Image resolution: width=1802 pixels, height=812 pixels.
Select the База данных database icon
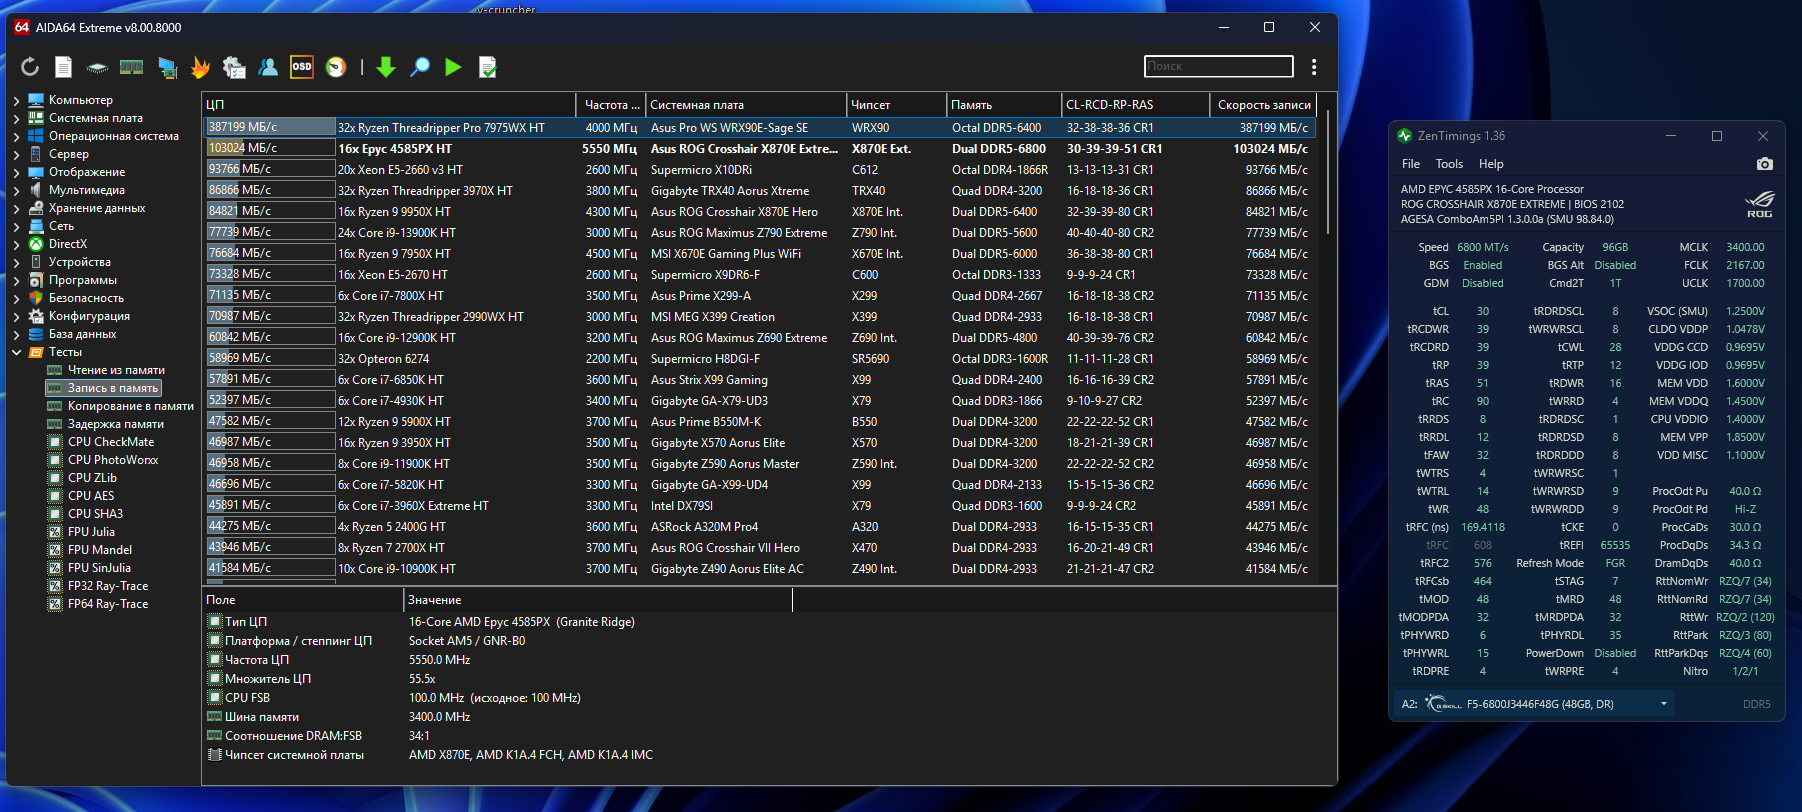point(36,334)
